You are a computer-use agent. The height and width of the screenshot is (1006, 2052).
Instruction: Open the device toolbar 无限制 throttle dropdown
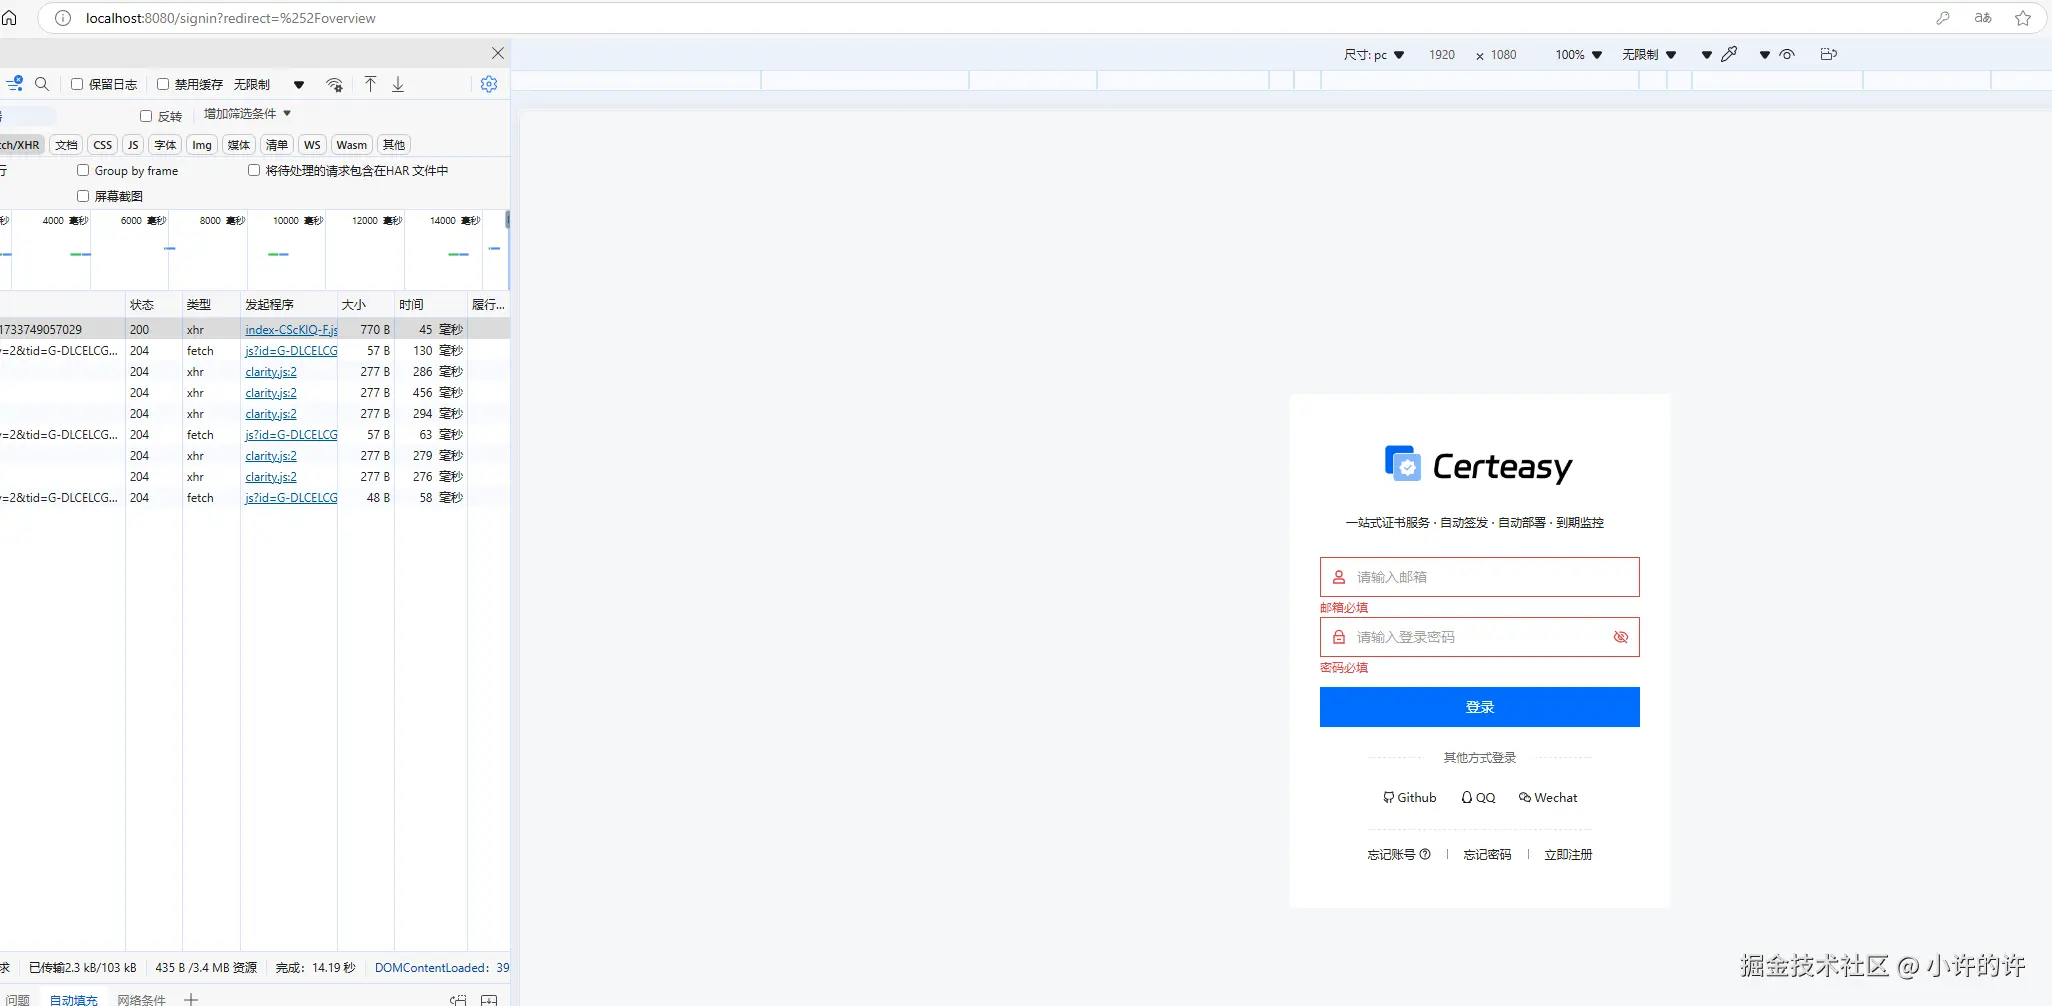pos(1649,55)
